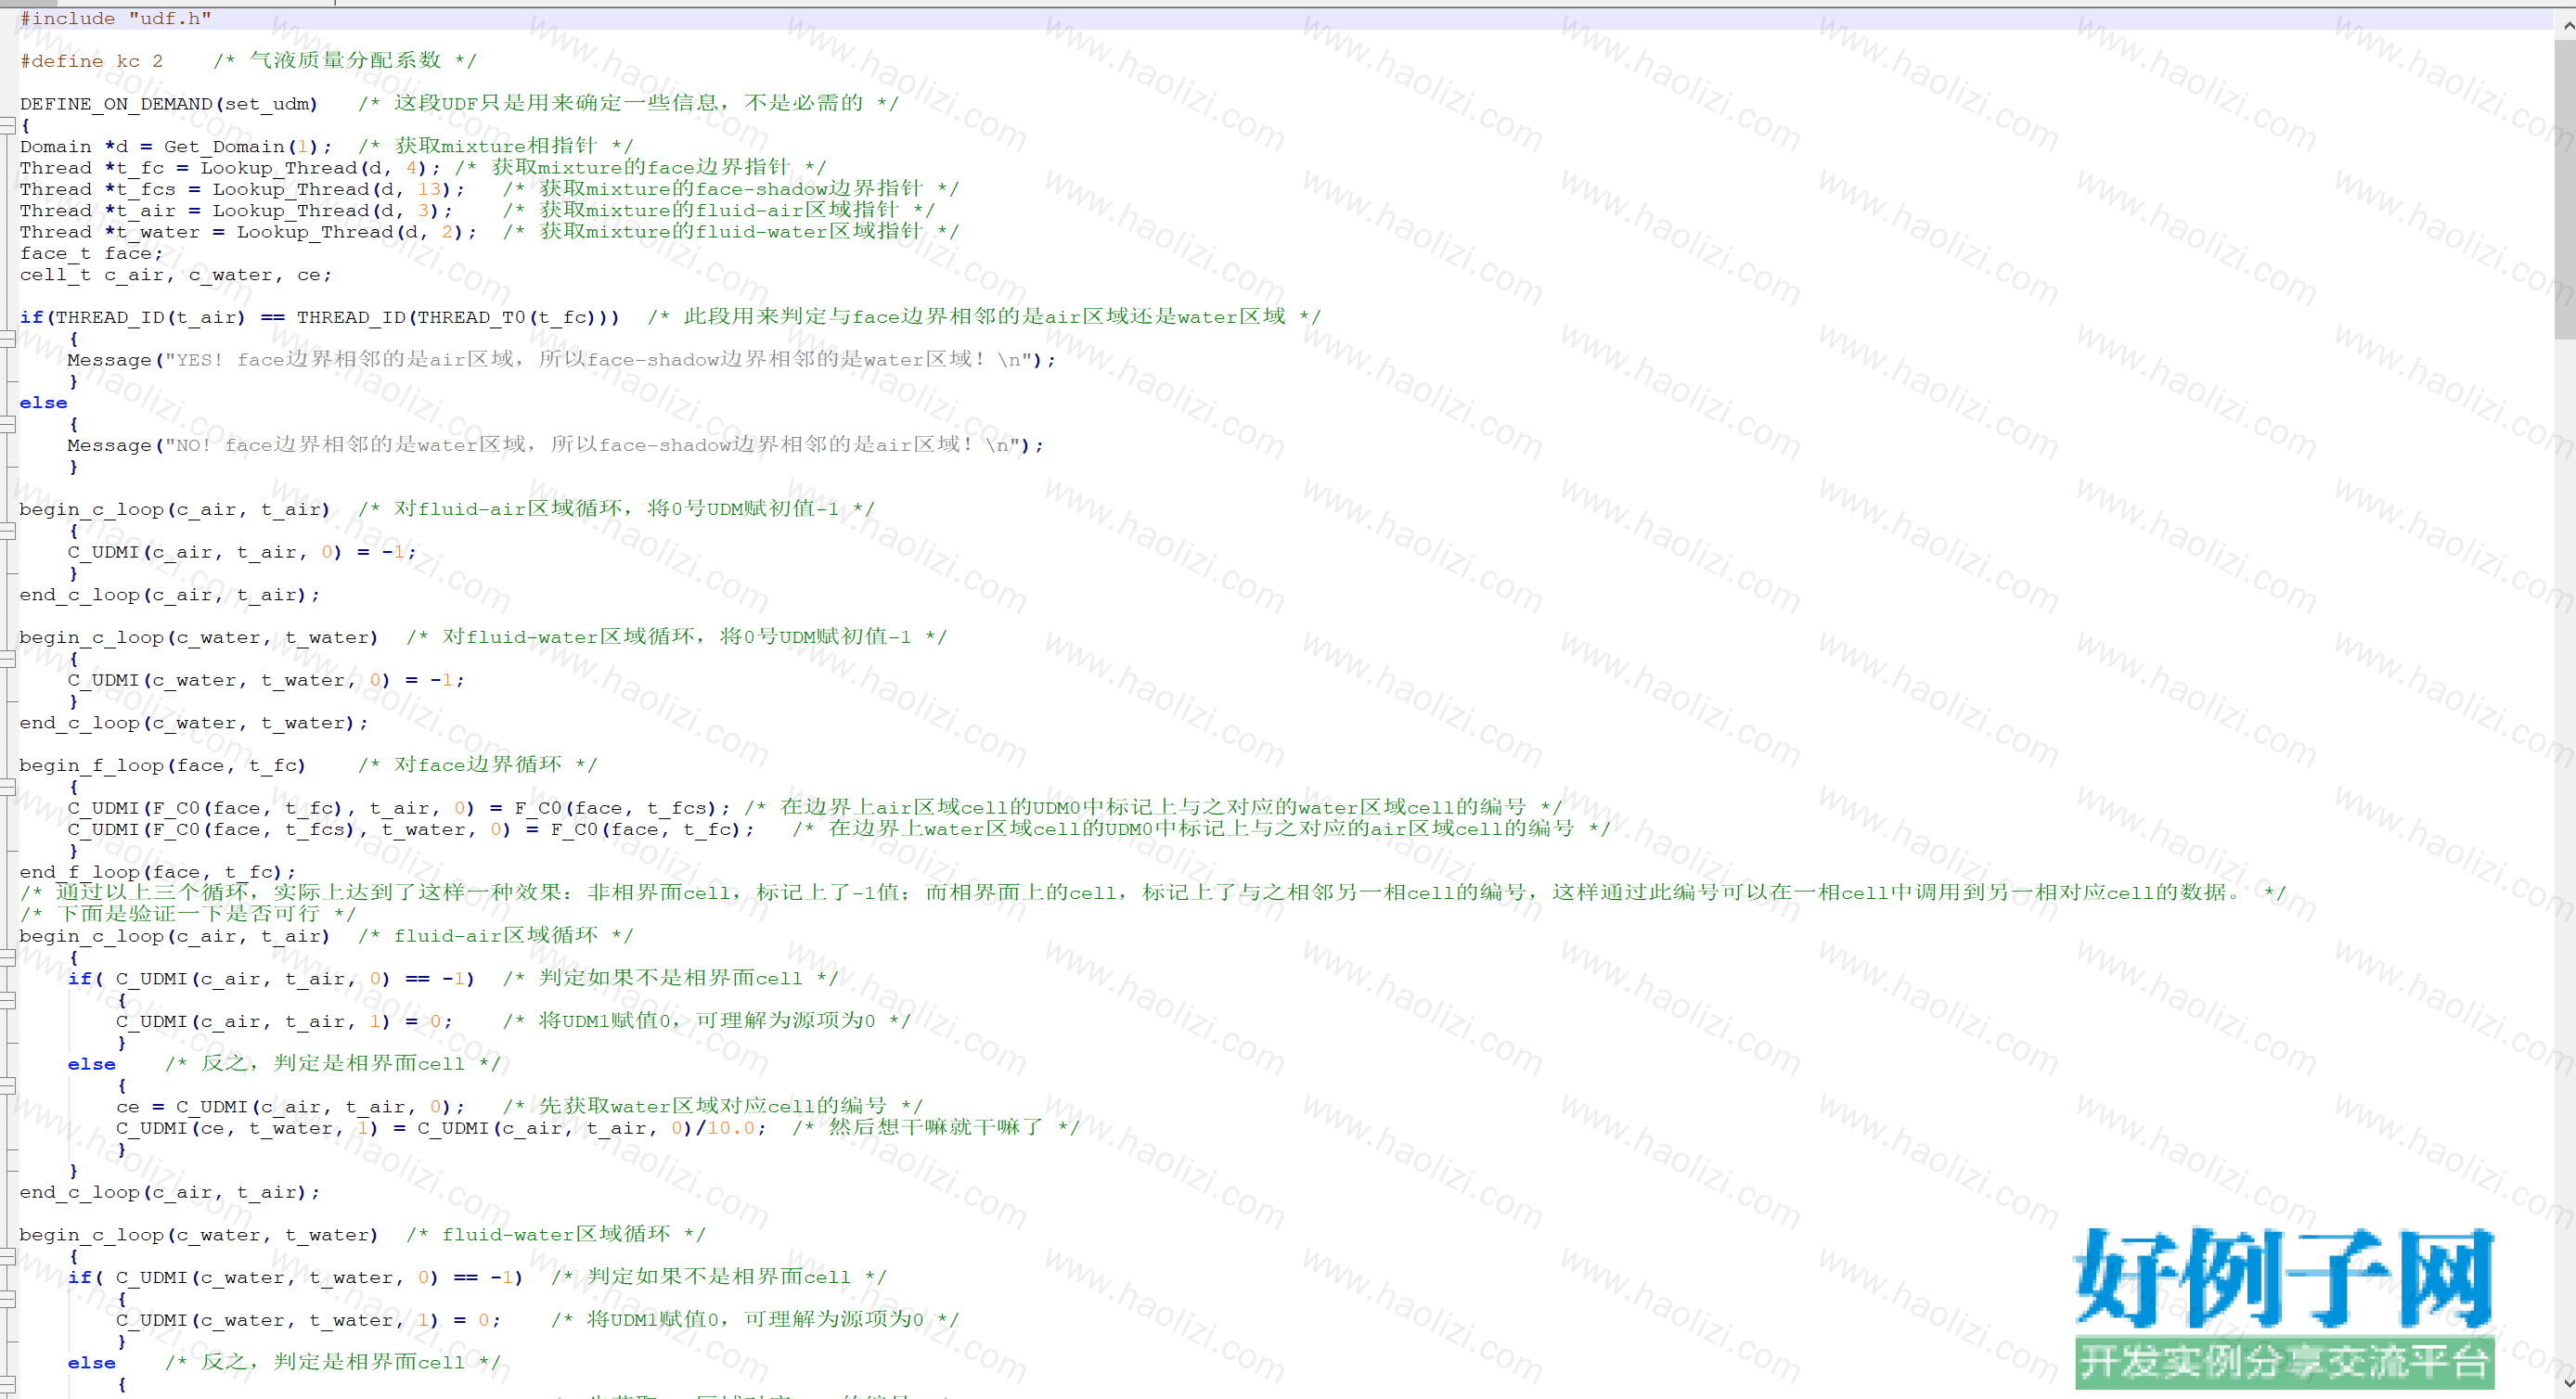The width and height of the screenshot is (2576, 1399).
Task: Click line 'C_UDMI(F_C0(face, t_fcs), t_water, 0)'
Action: click(410, 830)
